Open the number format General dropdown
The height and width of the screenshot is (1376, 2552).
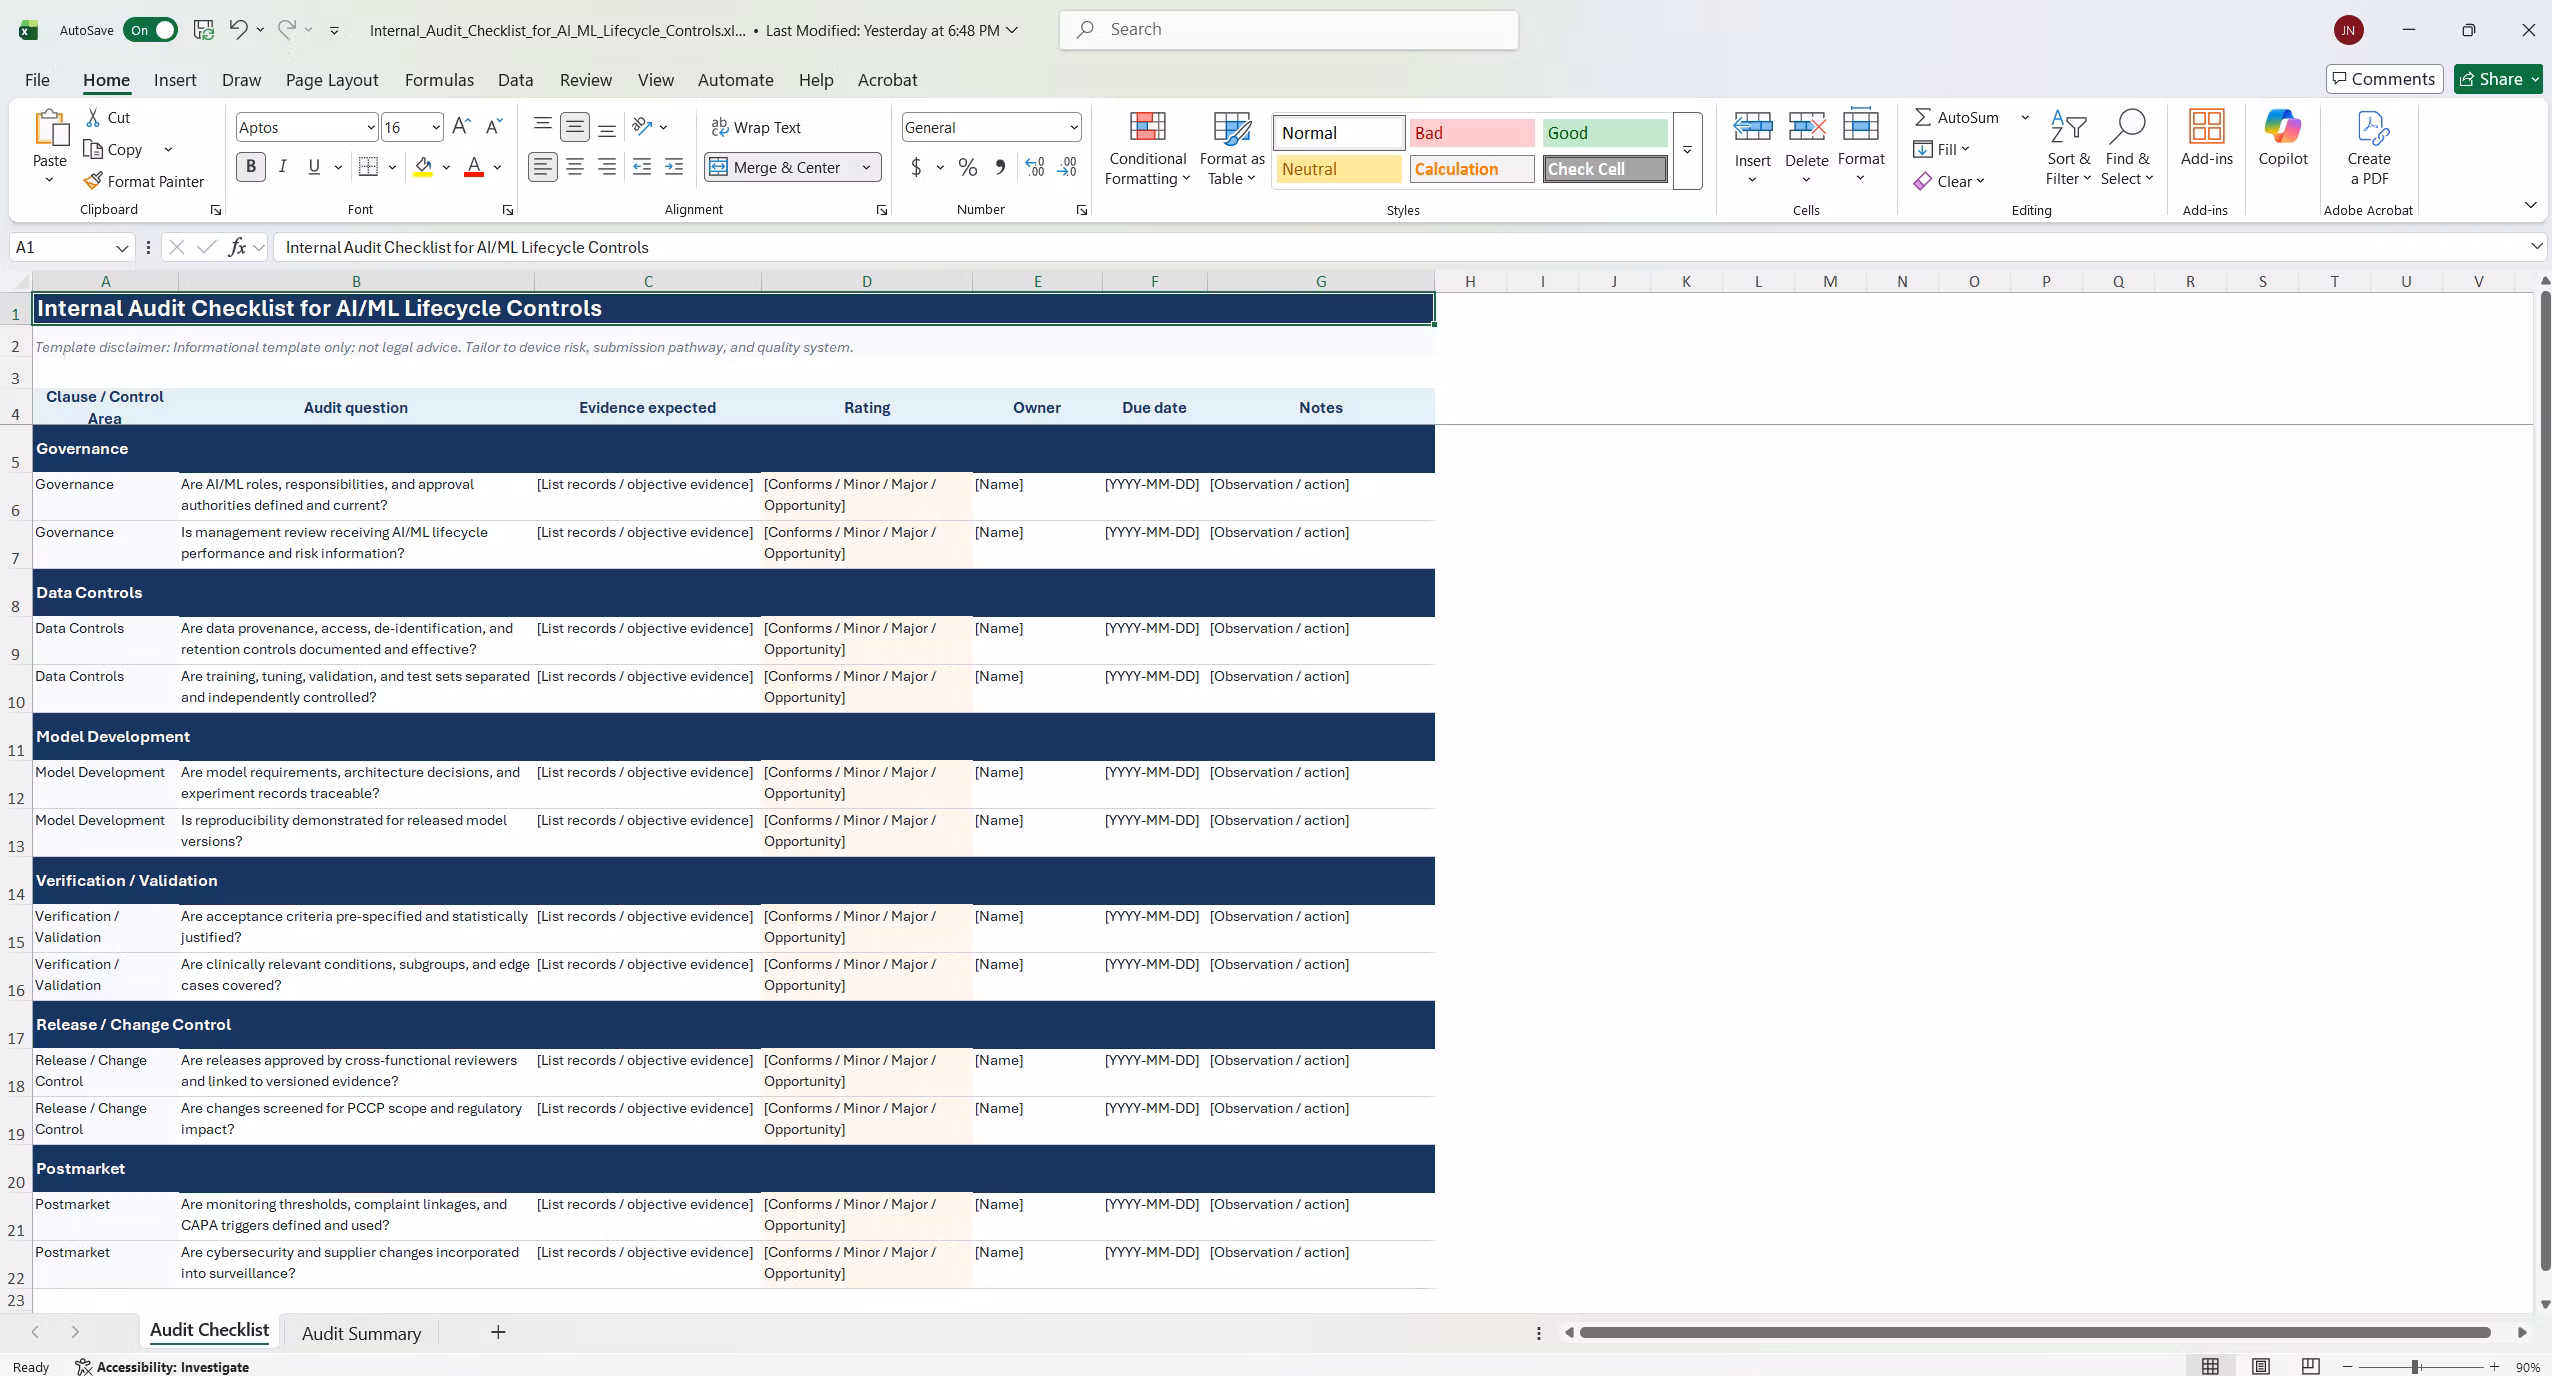point(1074,127)
